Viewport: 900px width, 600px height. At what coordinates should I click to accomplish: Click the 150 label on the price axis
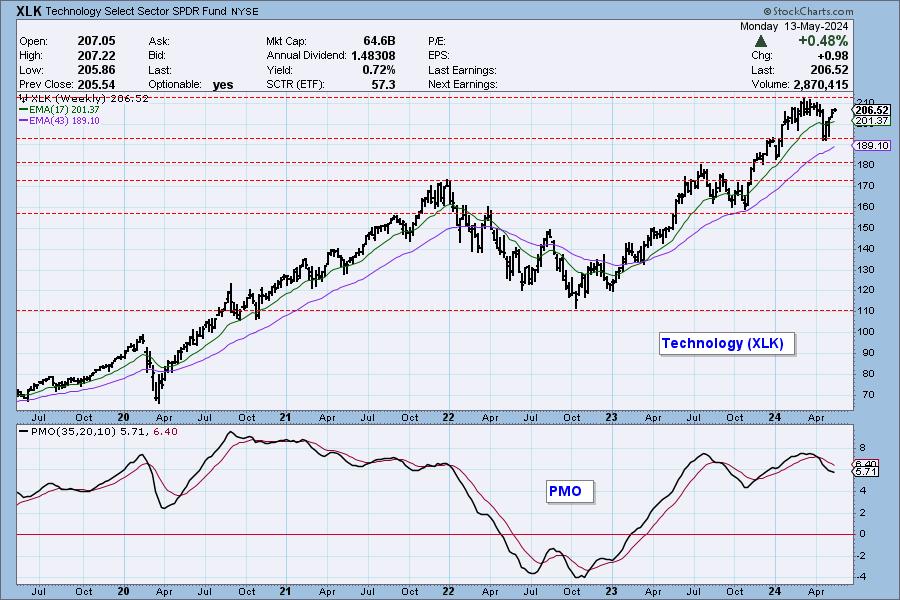[x=866, y=227]
